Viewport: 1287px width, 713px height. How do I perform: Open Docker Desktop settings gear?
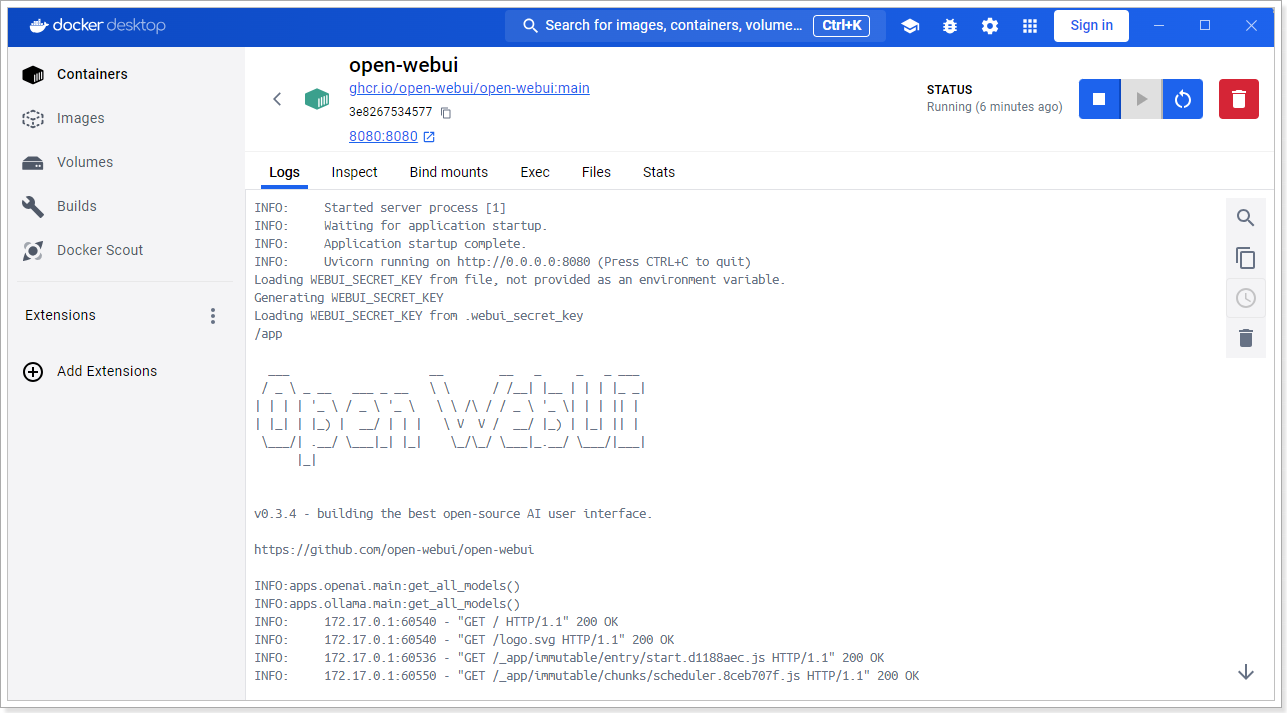990,26
